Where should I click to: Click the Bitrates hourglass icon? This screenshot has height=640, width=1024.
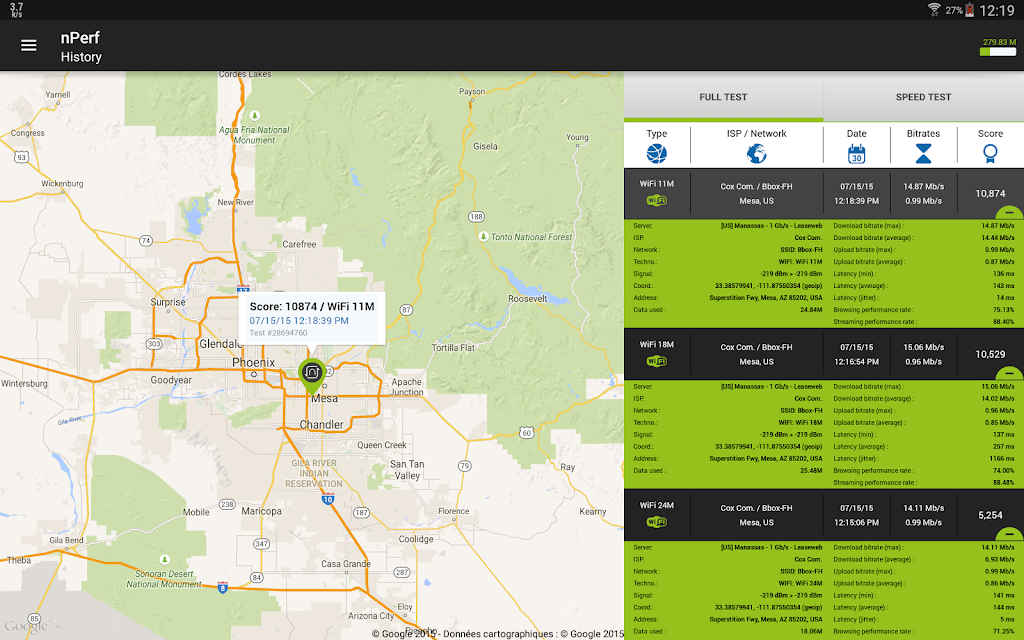pos(923,153)
